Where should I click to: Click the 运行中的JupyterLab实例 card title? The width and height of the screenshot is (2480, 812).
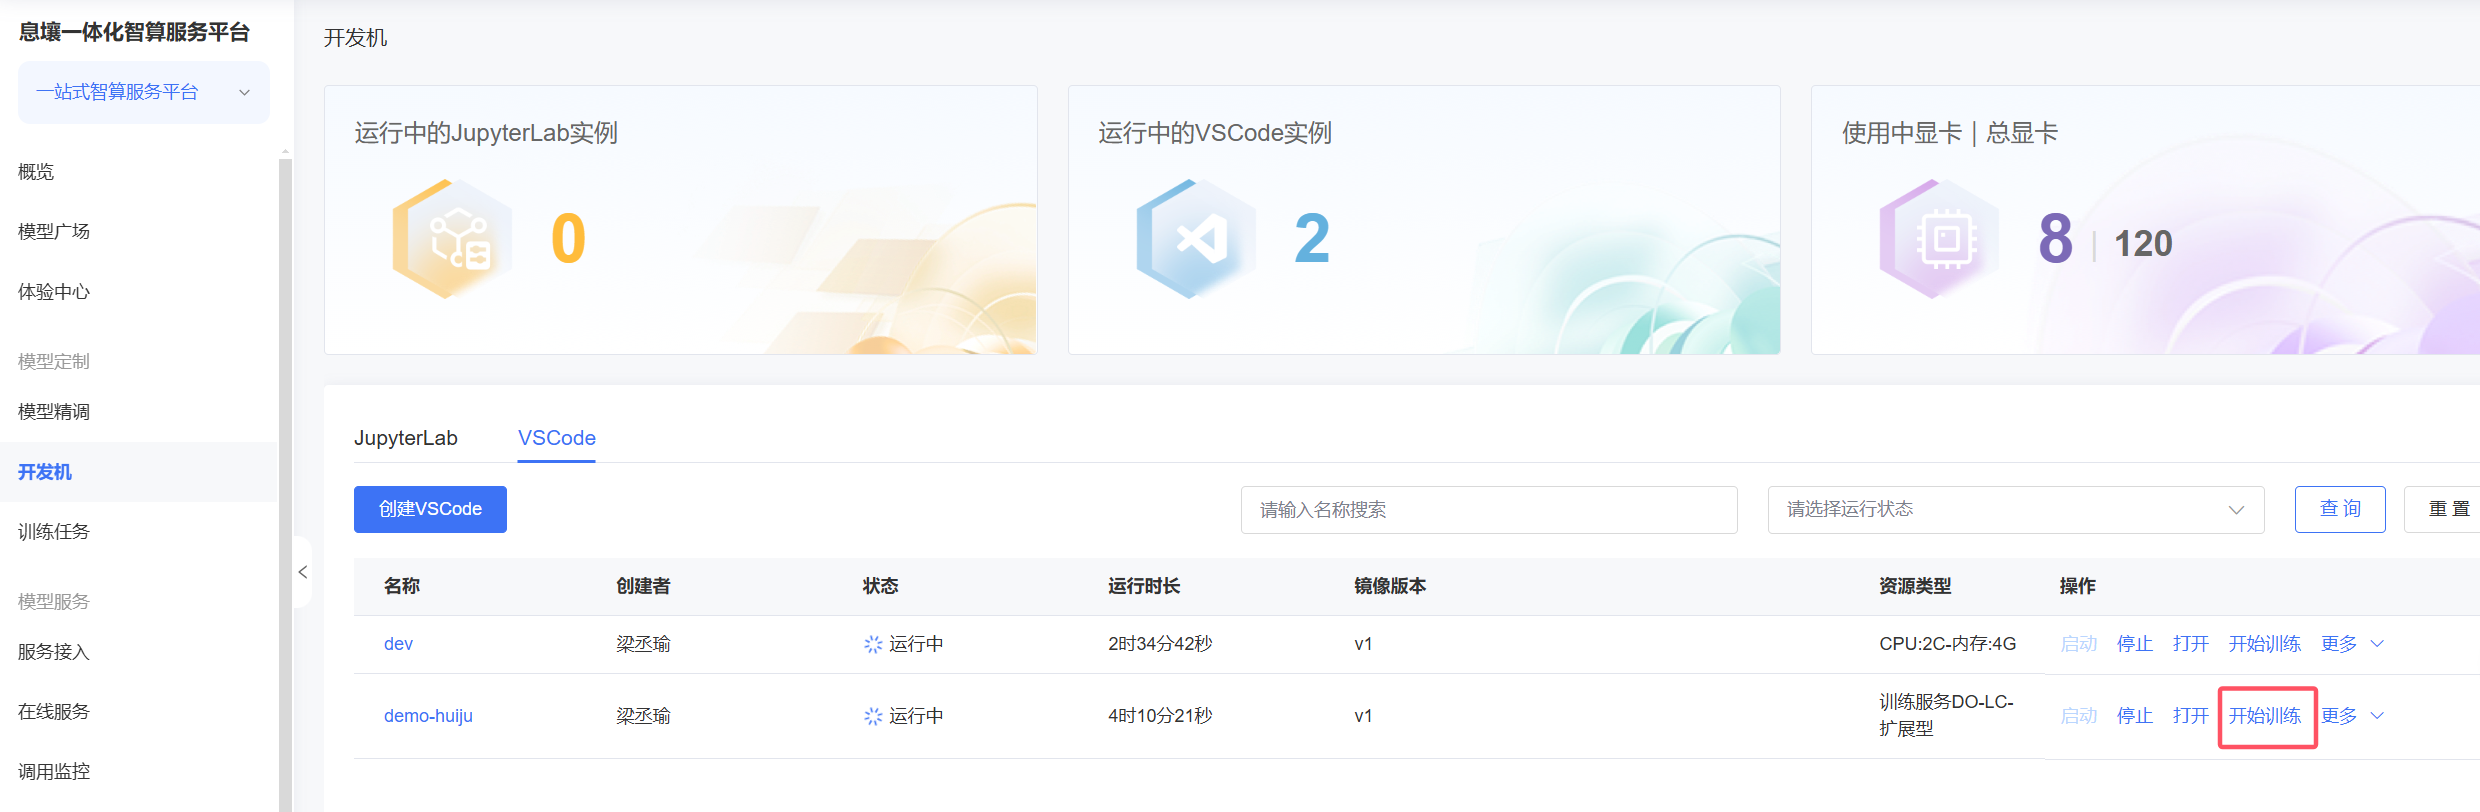click(486, 133)
